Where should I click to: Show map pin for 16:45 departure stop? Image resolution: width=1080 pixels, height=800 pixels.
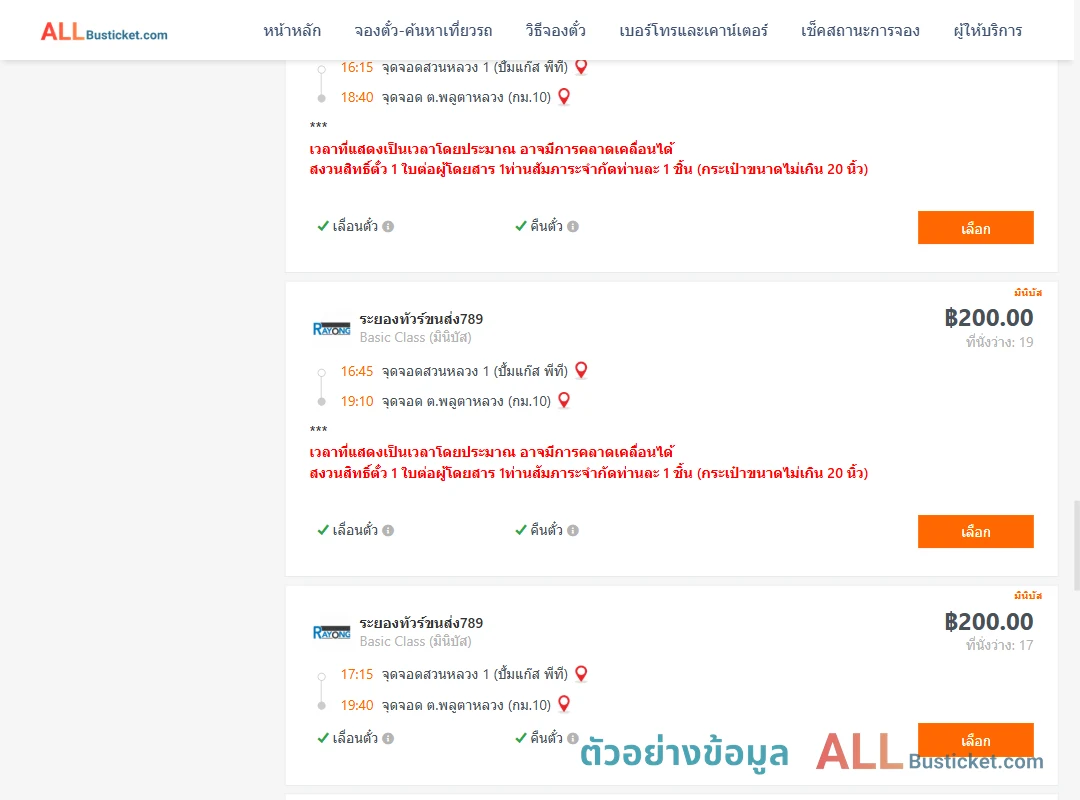point(581,370)
